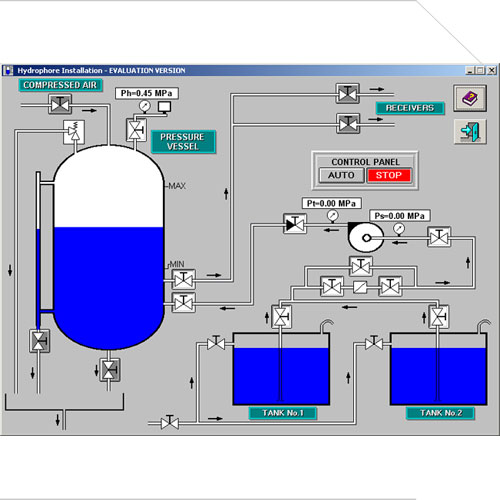Click the Ph=0.45 MPa pressure readout
Image resolution: width=500 pixels, height=500 pixels.
[147, 93]
